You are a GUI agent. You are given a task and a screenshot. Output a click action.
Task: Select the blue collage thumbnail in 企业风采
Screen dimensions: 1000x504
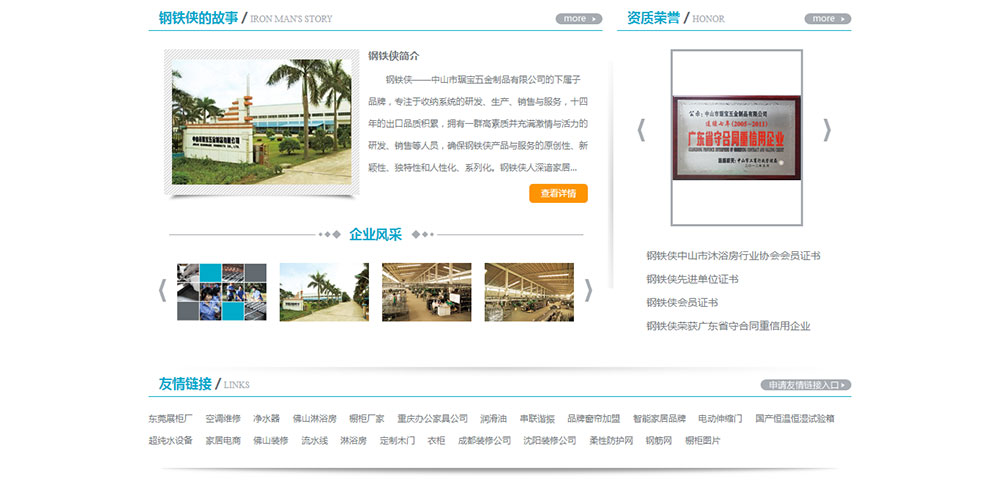(222, 292)
